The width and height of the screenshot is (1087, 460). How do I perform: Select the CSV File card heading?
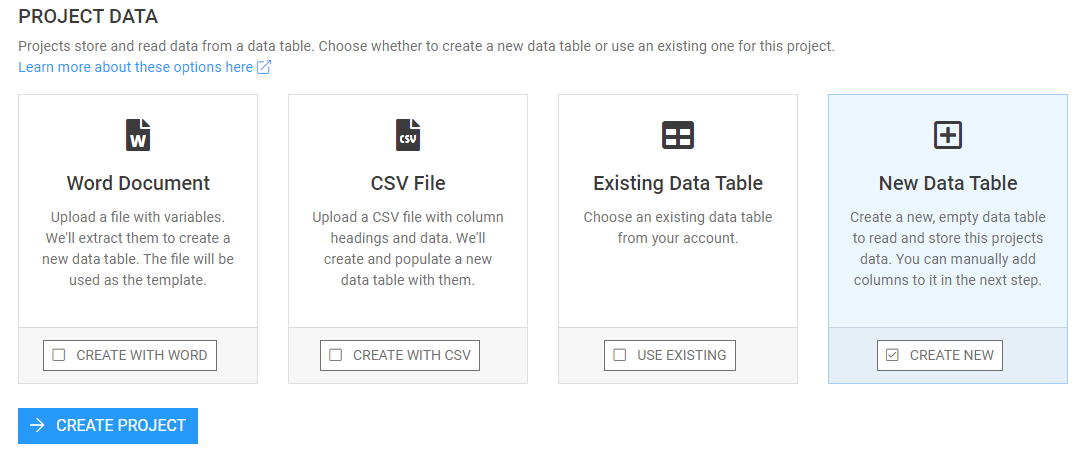(x=408, y=183)
